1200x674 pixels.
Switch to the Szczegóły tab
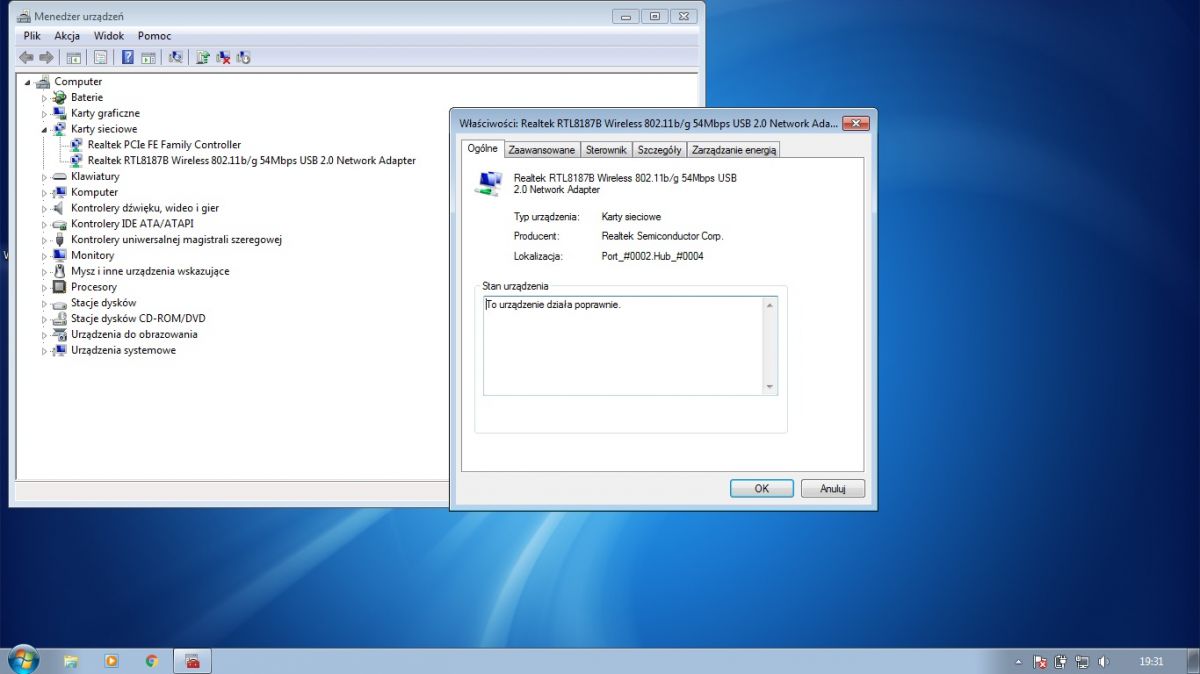[659, 150]
